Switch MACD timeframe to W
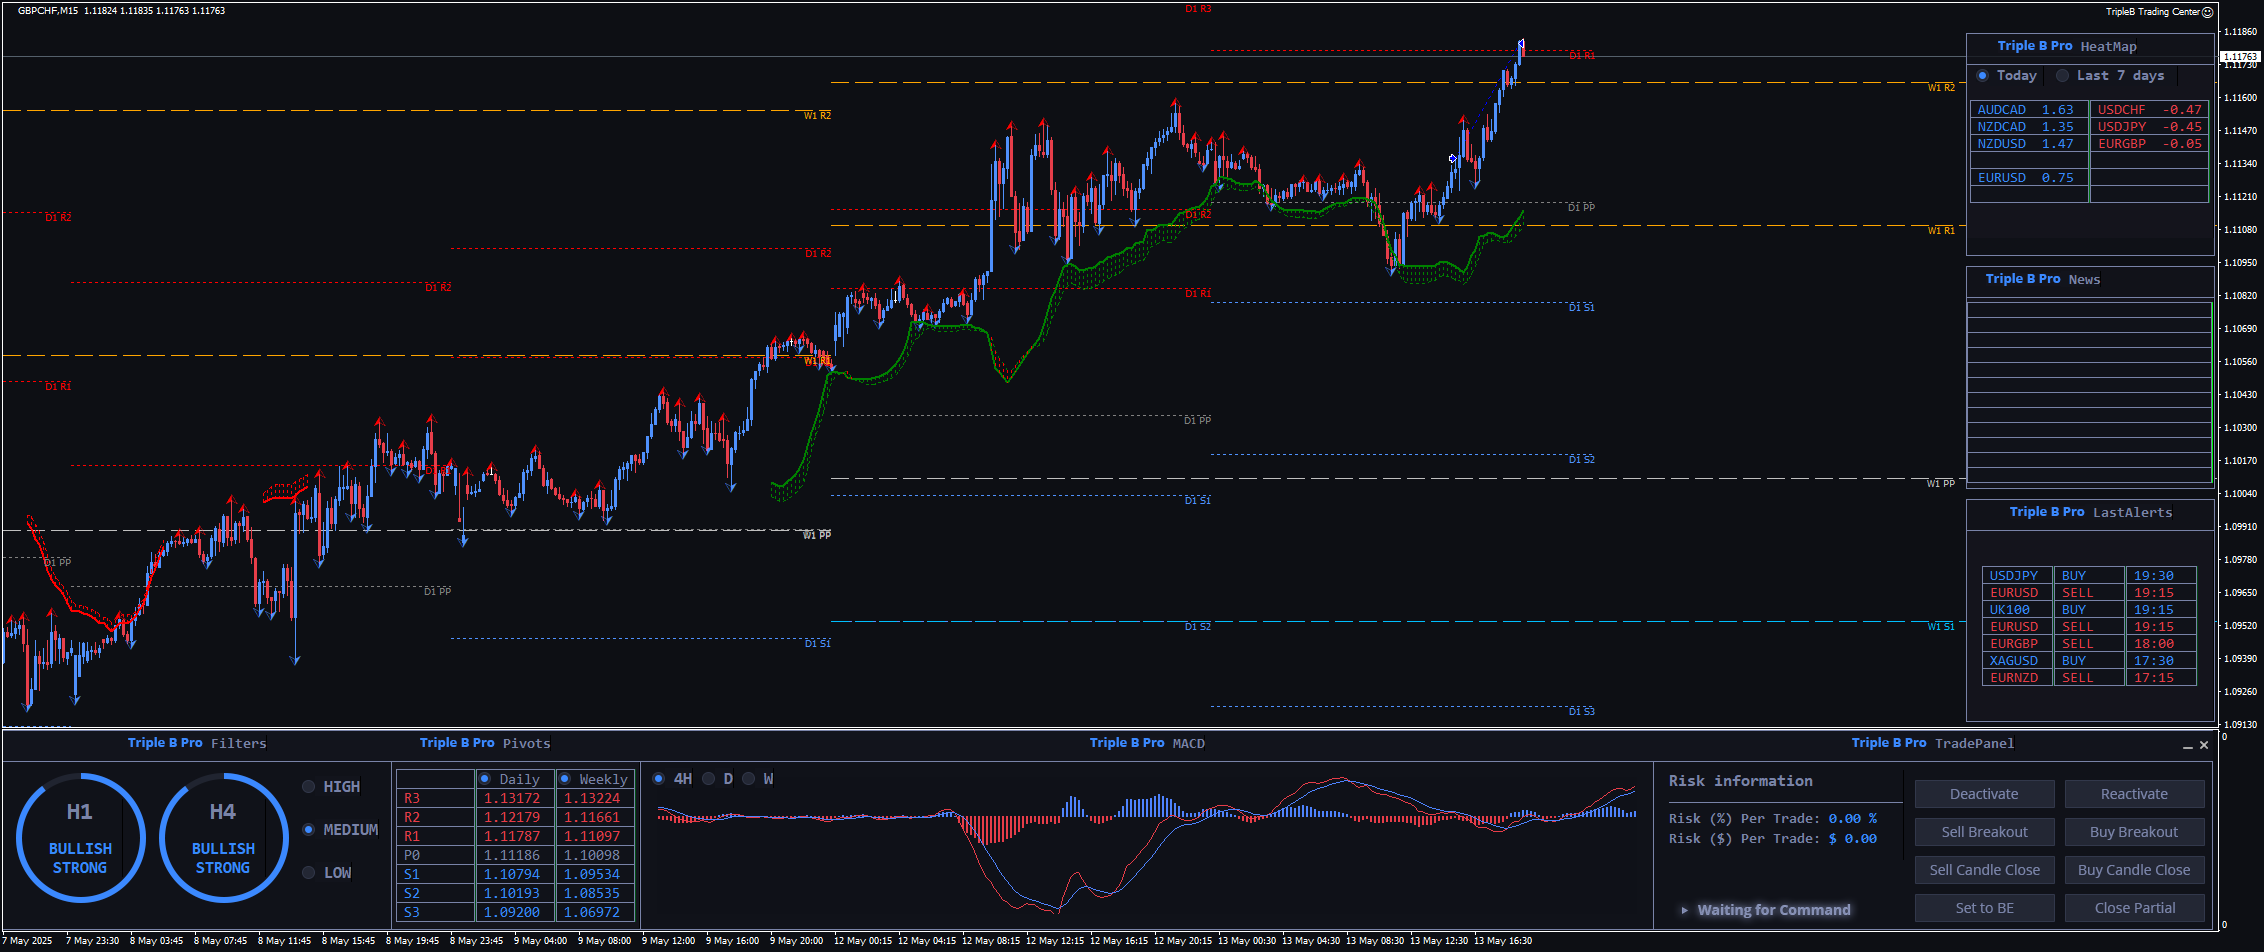 [x=749, y=779]
